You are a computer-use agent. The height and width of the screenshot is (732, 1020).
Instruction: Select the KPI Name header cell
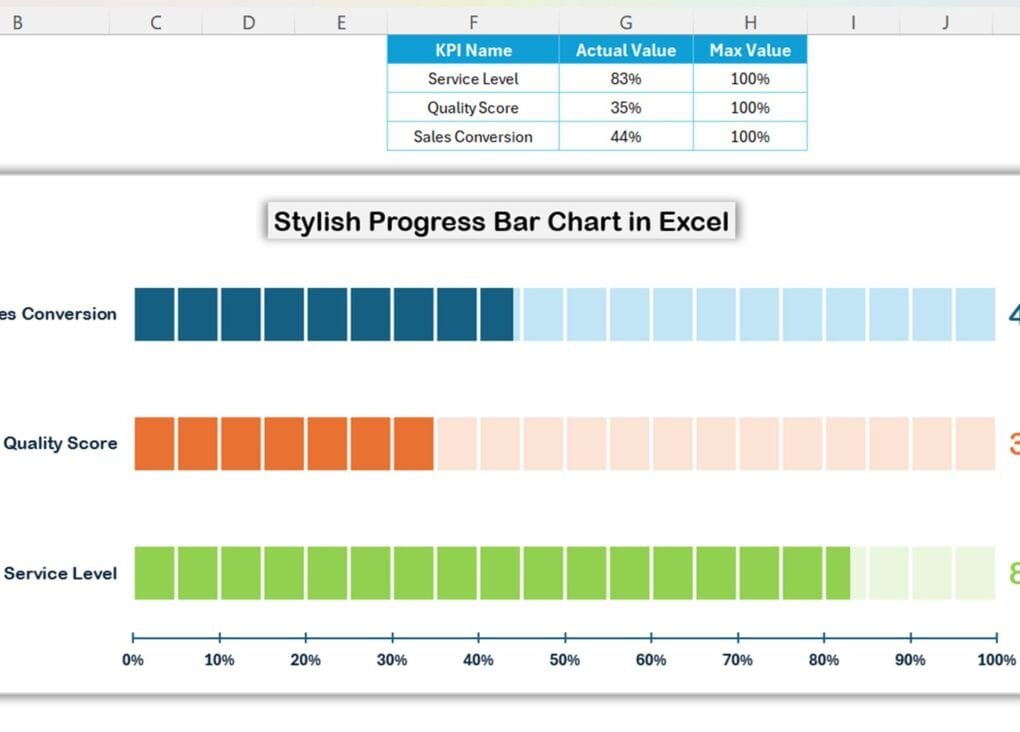tap(472, 50)
